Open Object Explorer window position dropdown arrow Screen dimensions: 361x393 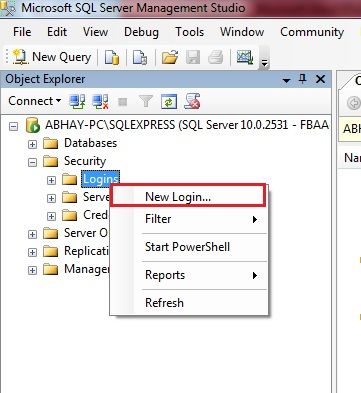coord(286,80)
